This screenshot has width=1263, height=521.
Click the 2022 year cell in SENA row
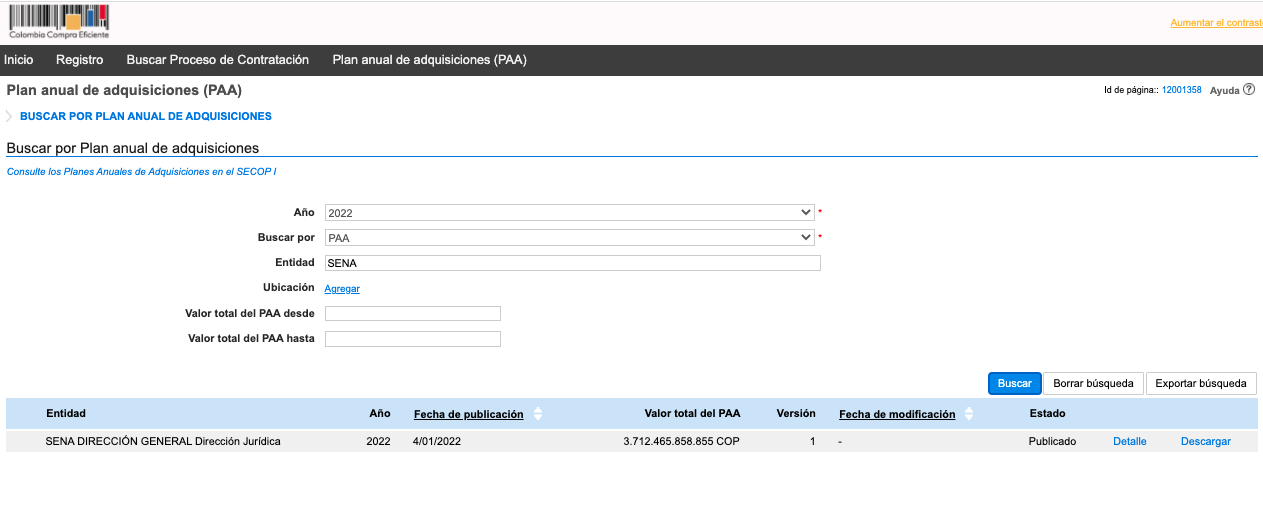[379, 441]
